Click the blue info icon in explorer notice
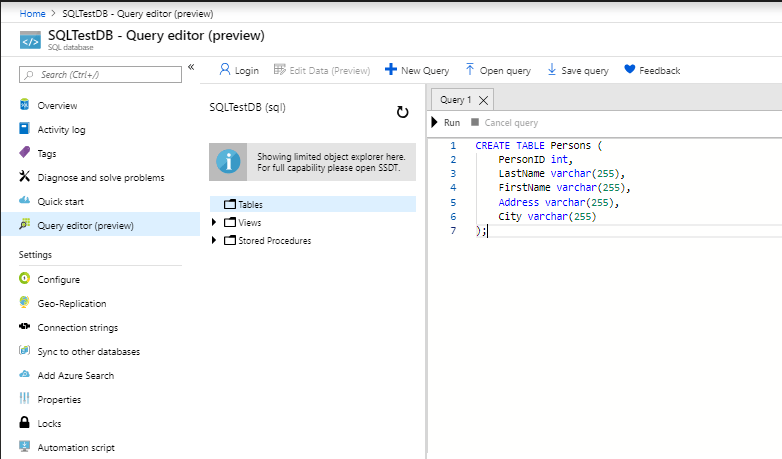Screen dimensions: 782x459 tap(228, 162)
